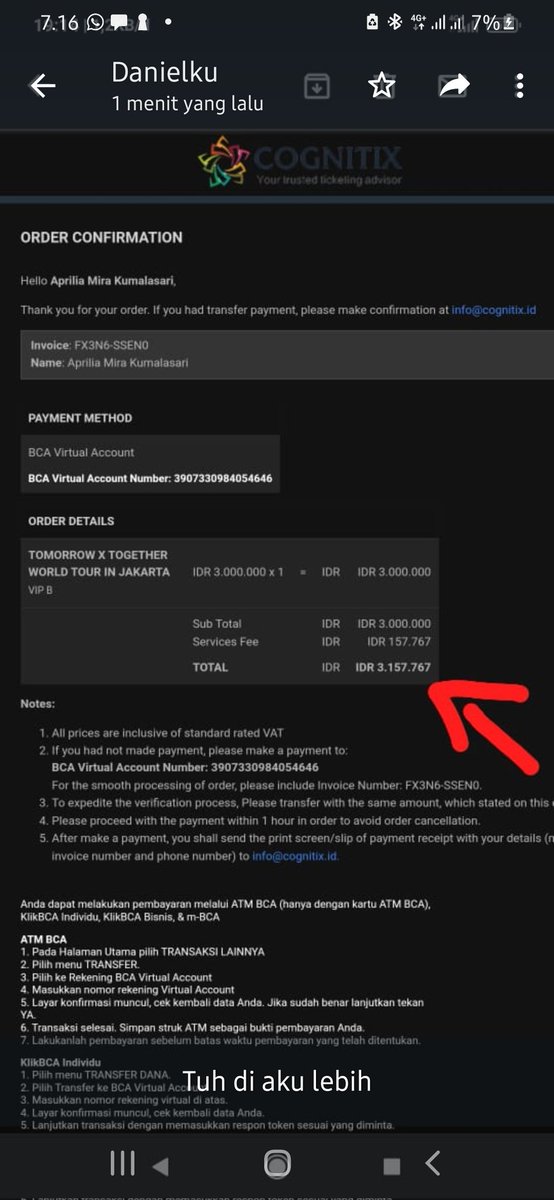Open the Danielku contact name header

click(164, 72)
